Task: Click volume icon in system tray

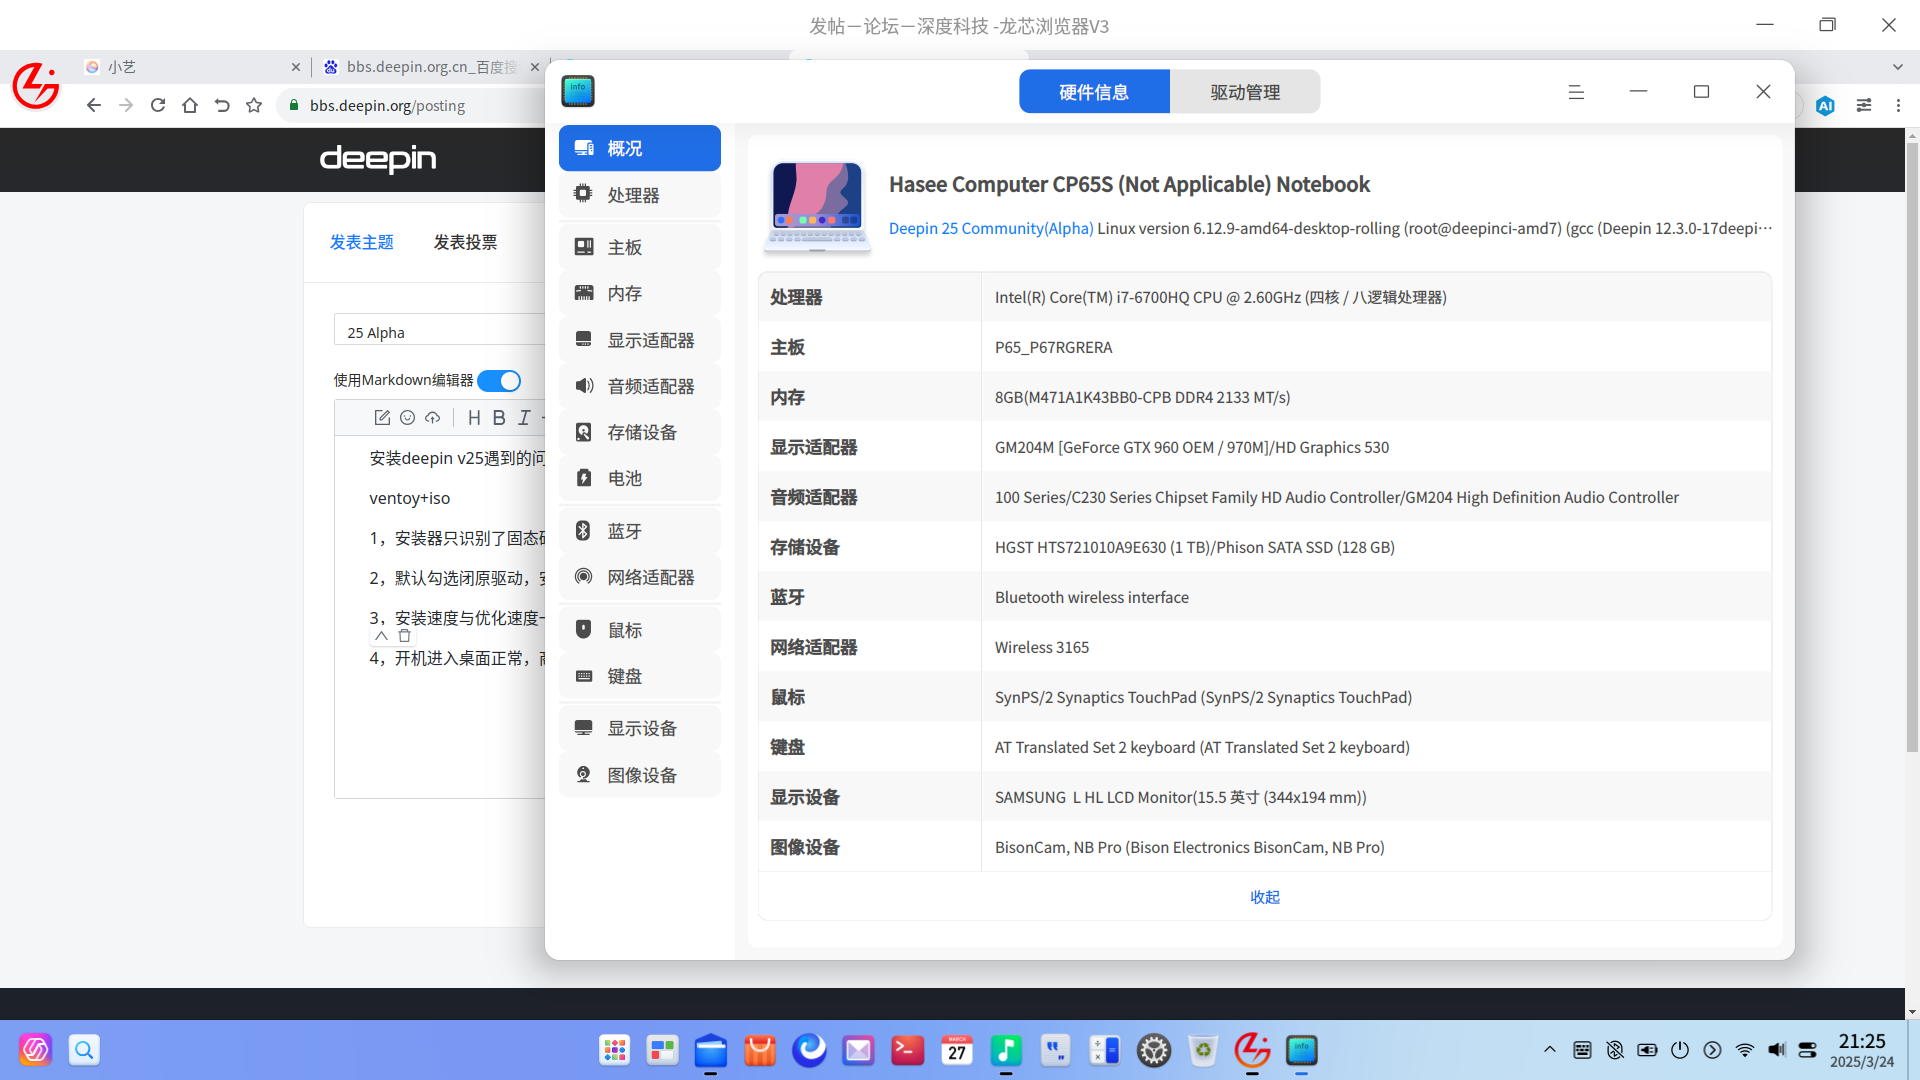Action: (x=1777, y=1050)
